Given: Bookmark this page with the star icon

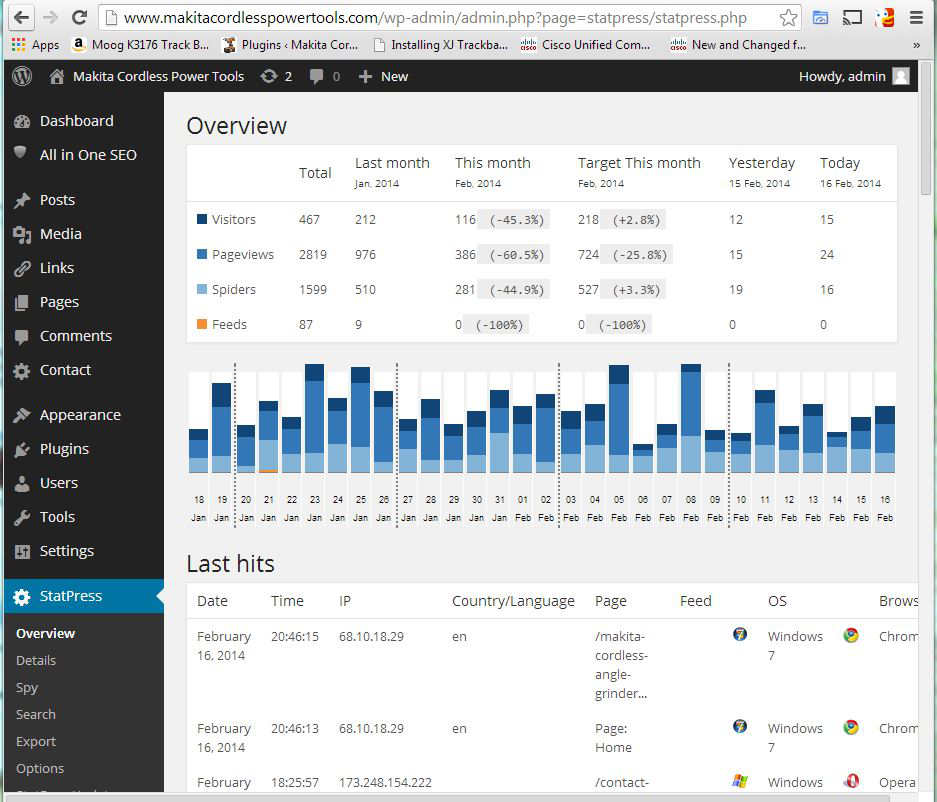Looking at the screenshot, I should (788, 18).
